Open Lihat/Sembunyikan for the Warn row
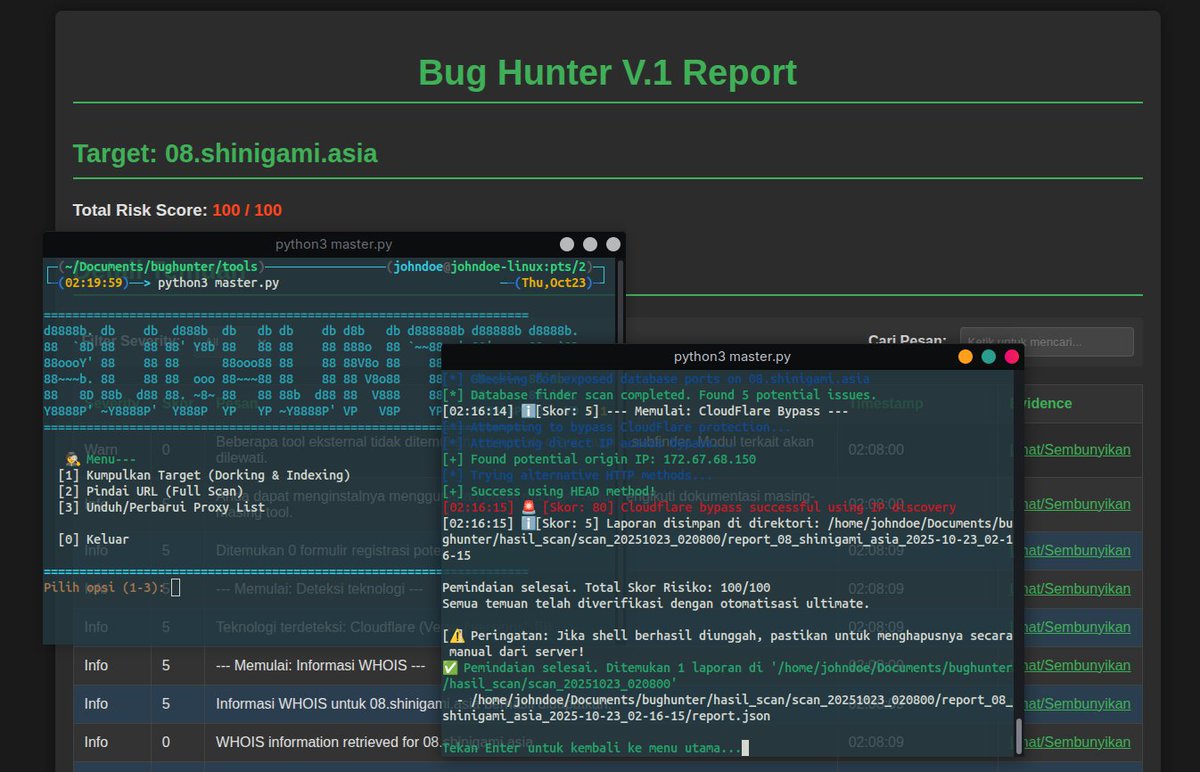Screen dimensions: 1200x772 point(1078,449)
